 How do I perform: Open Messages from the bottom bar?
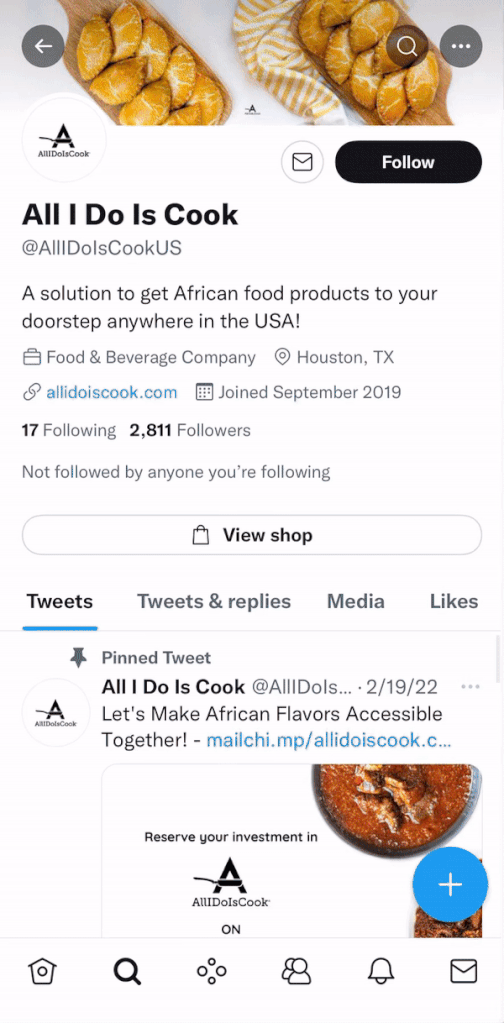(464, 971)
